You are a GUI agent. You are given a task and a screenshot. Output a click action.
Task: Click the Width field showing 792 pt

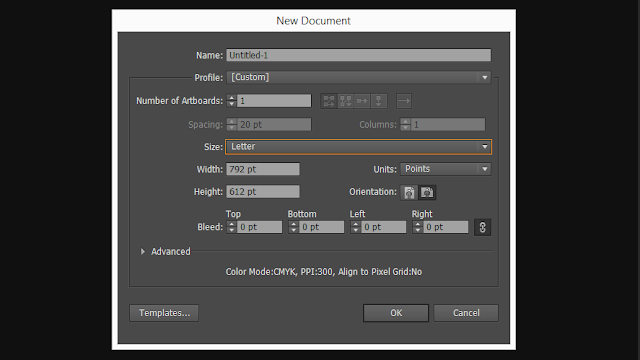(263, 169)
